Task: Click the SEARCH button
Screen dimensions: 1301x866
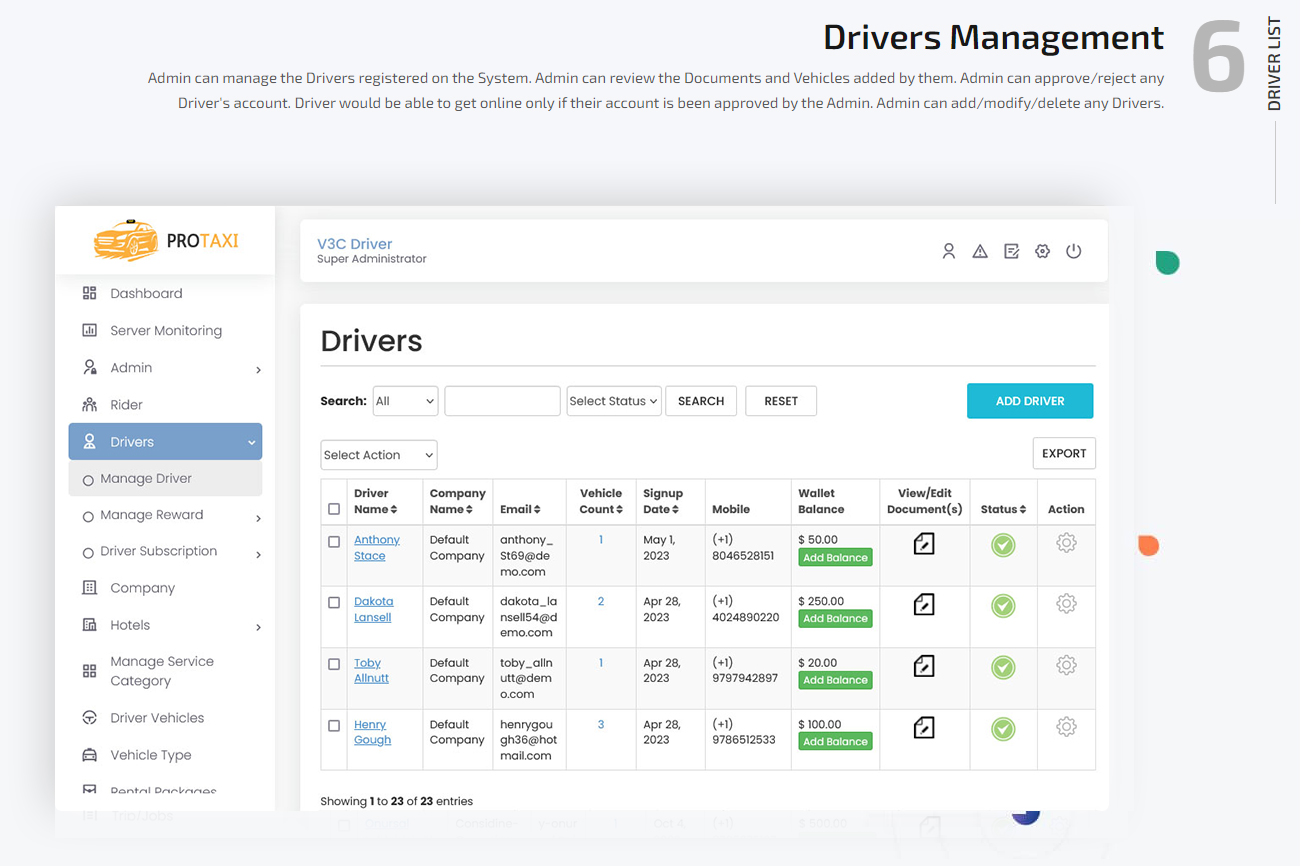Action: [701, 401]
